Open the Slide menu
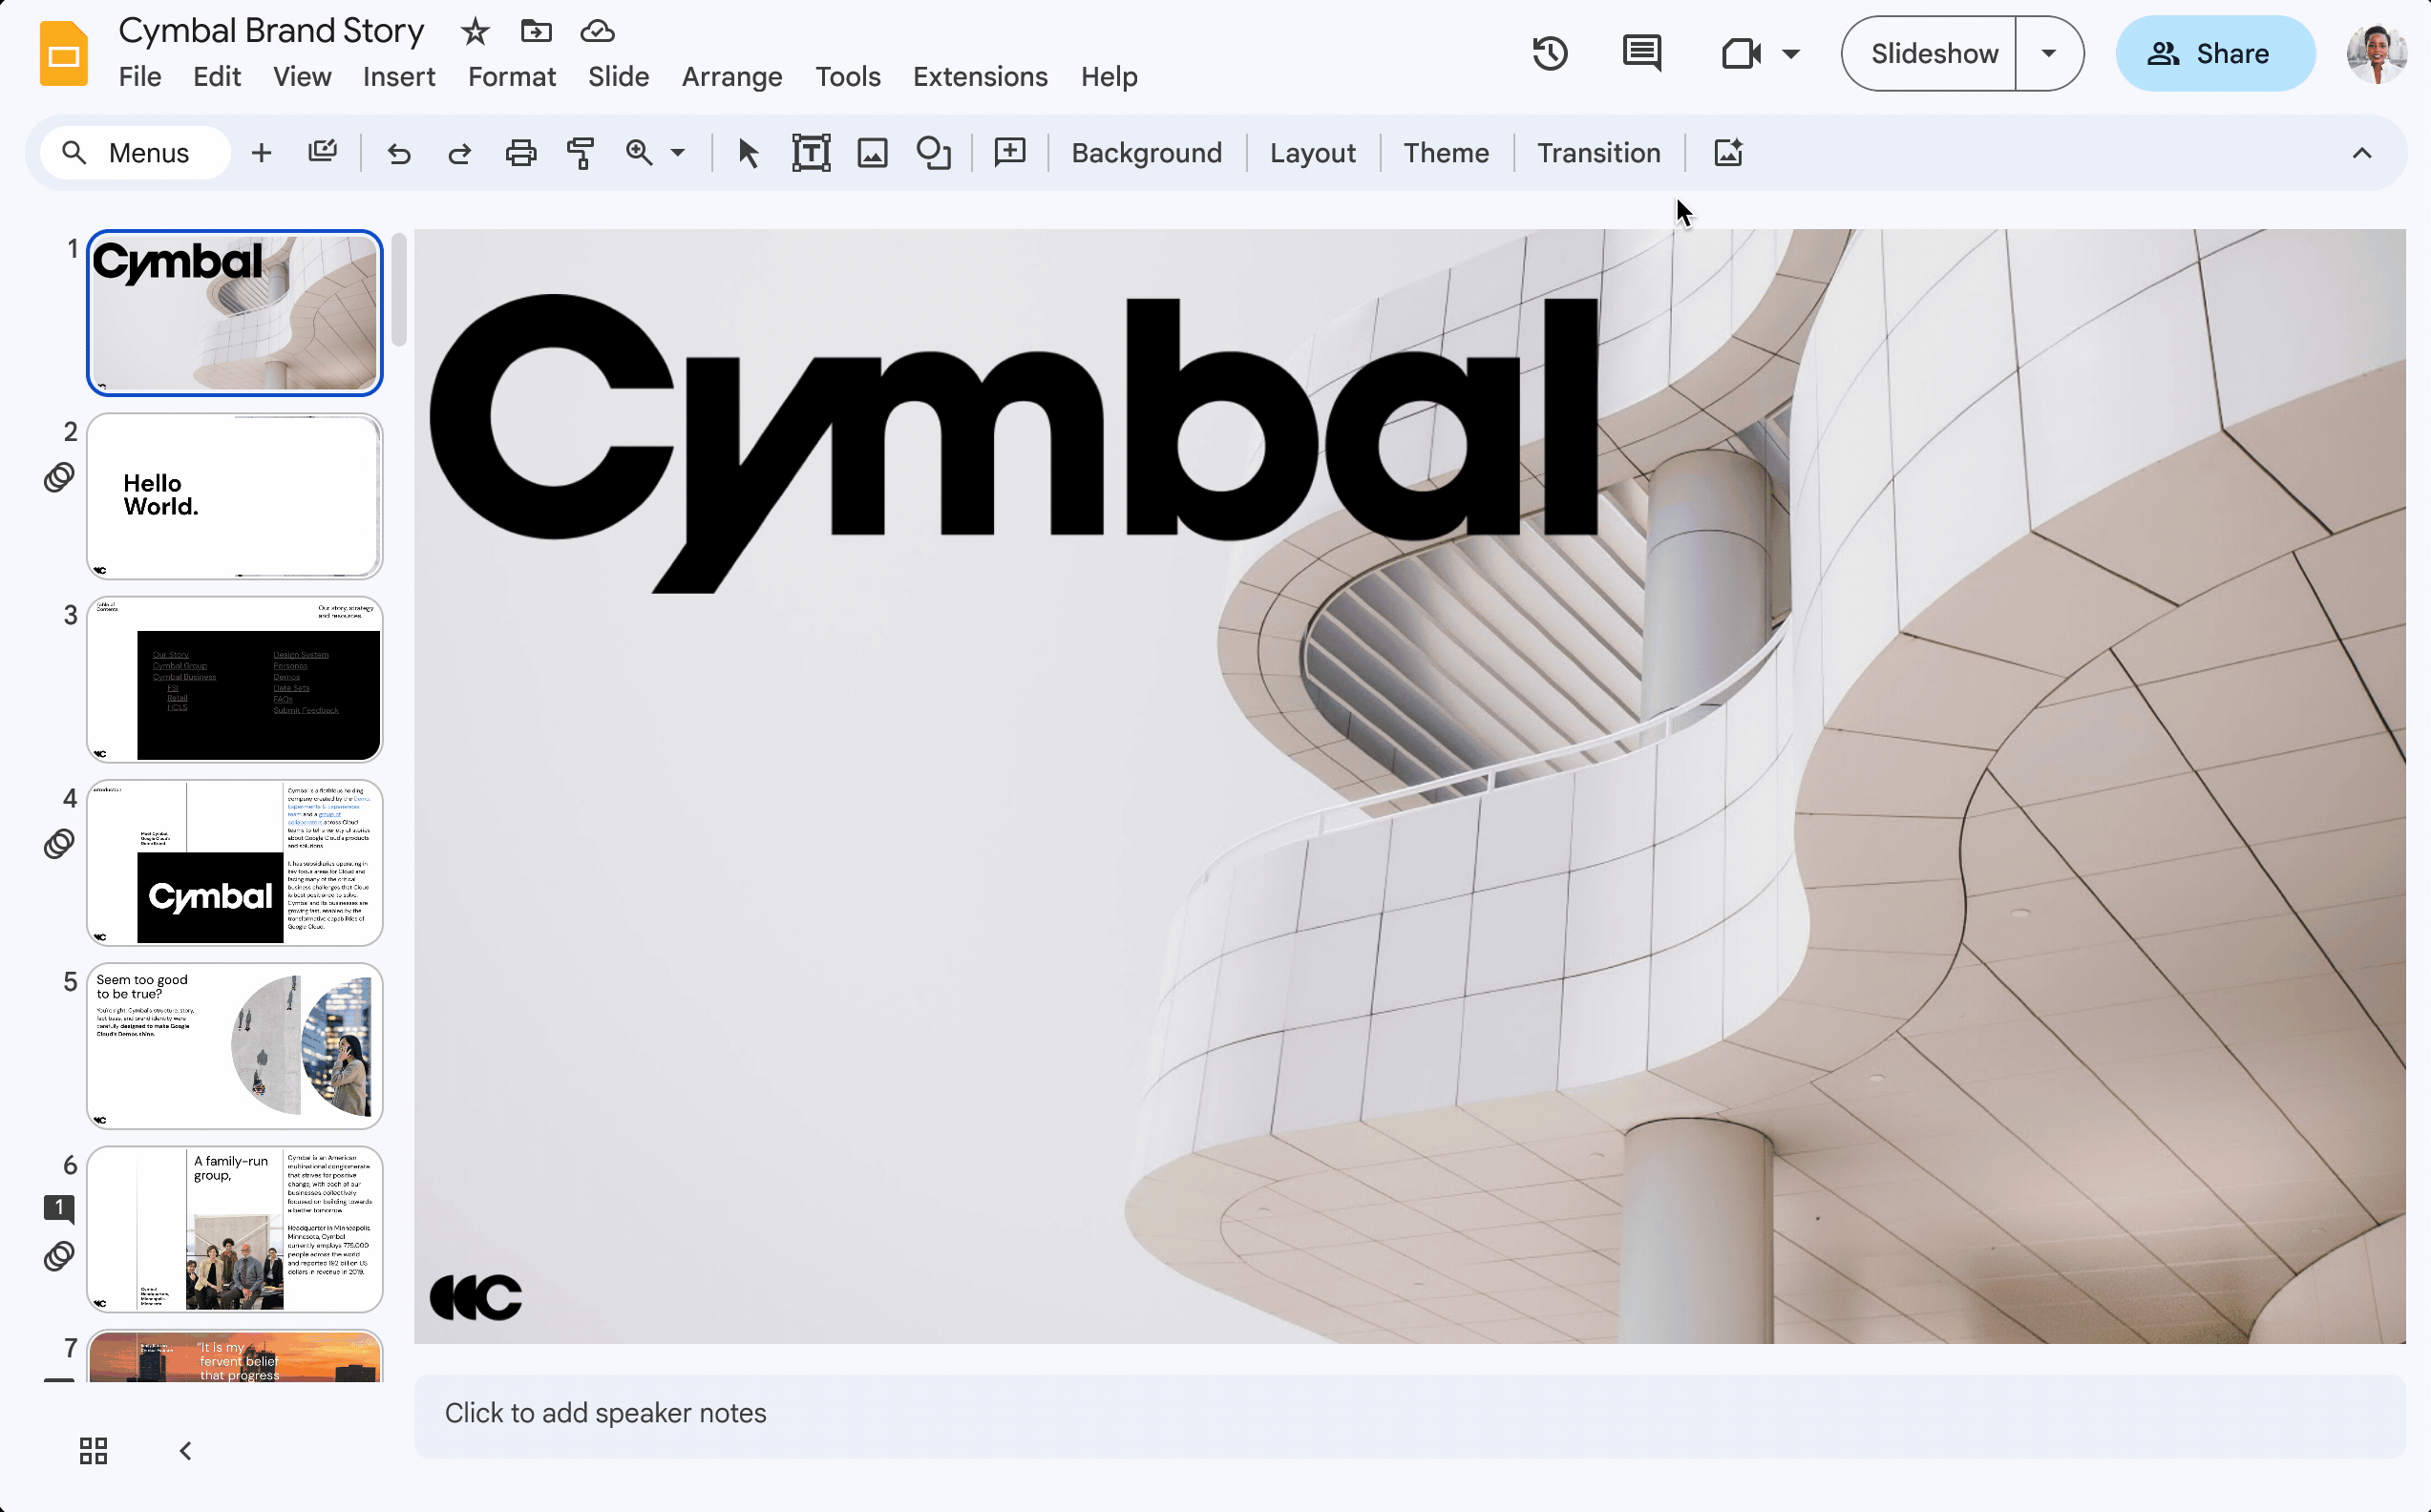The width and height of the screenshot is (2431, 1512). click(619, 74)
